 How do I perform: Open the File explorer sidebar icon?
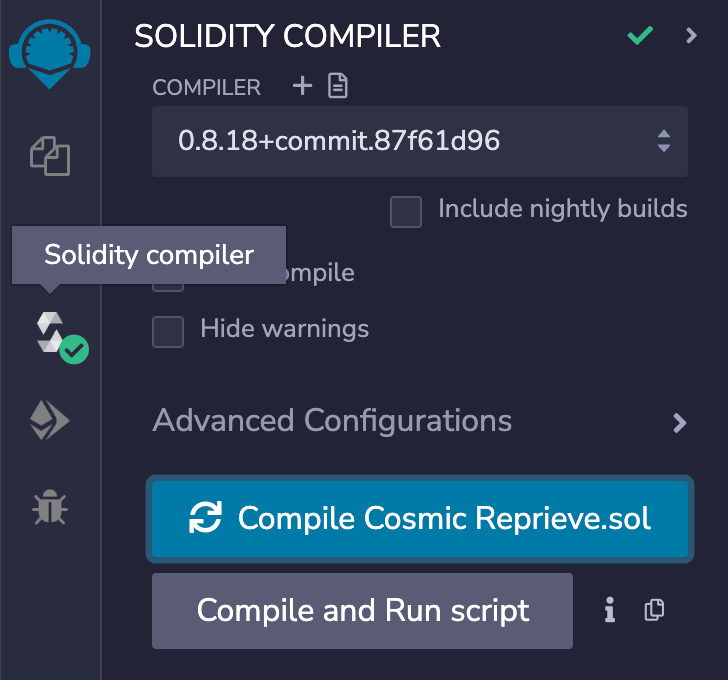pos(50,156)
